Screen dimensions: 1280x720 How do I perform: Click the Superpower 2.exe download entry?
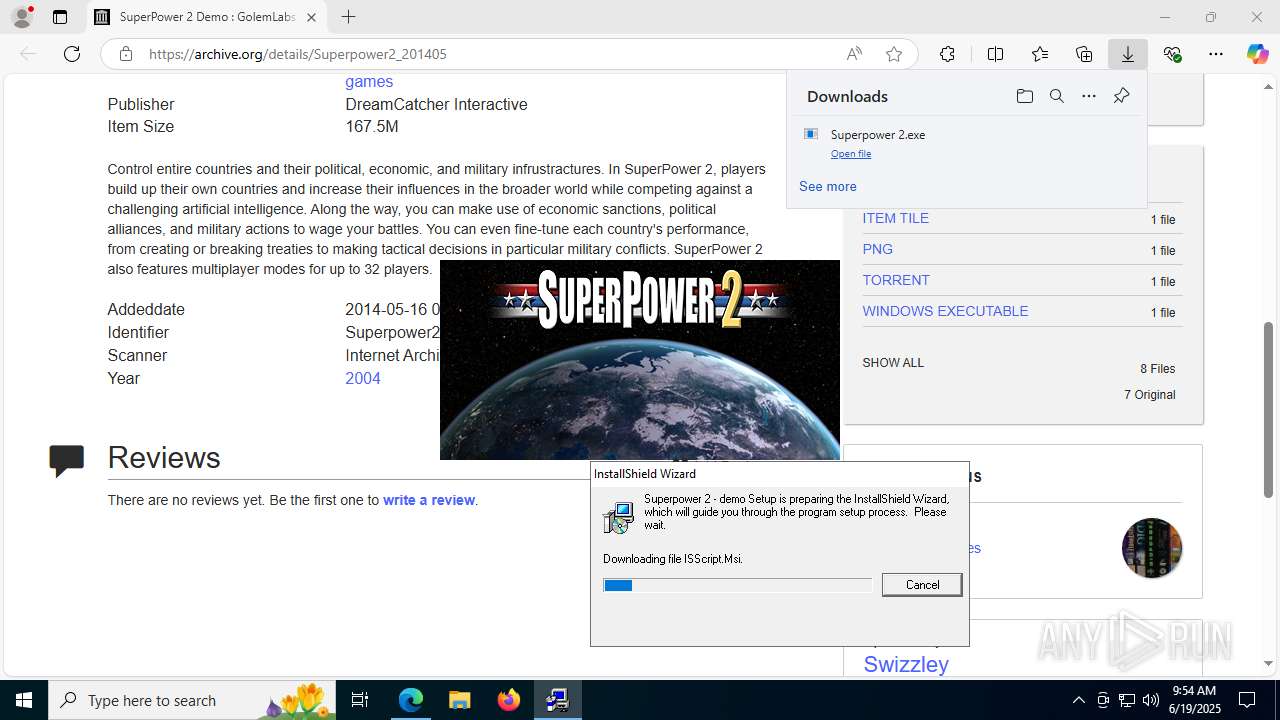coord(966,143)
